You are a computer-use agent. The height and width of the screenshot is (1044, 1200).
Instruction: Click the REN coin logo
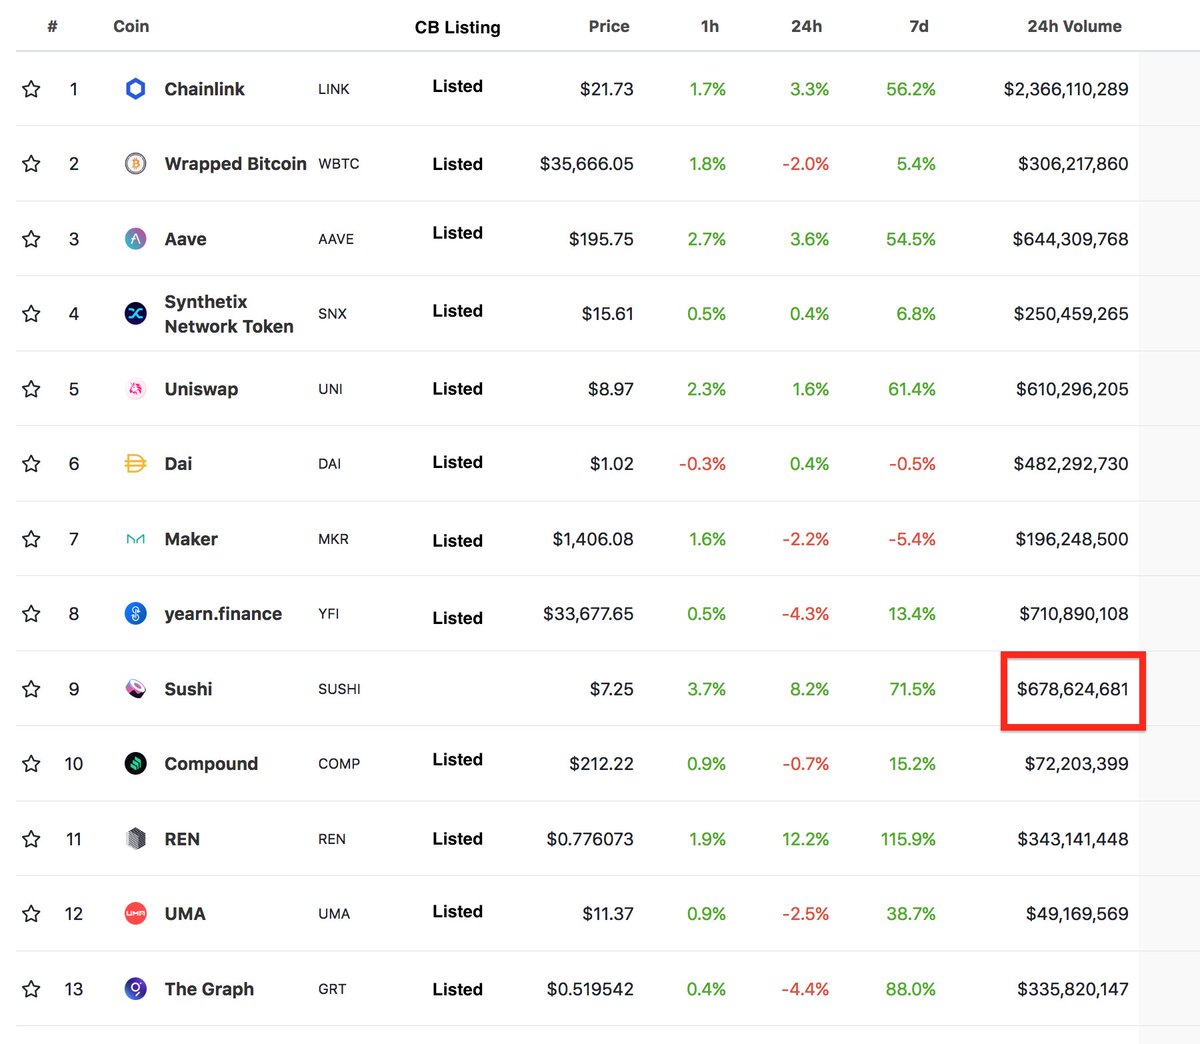(135, 839)
